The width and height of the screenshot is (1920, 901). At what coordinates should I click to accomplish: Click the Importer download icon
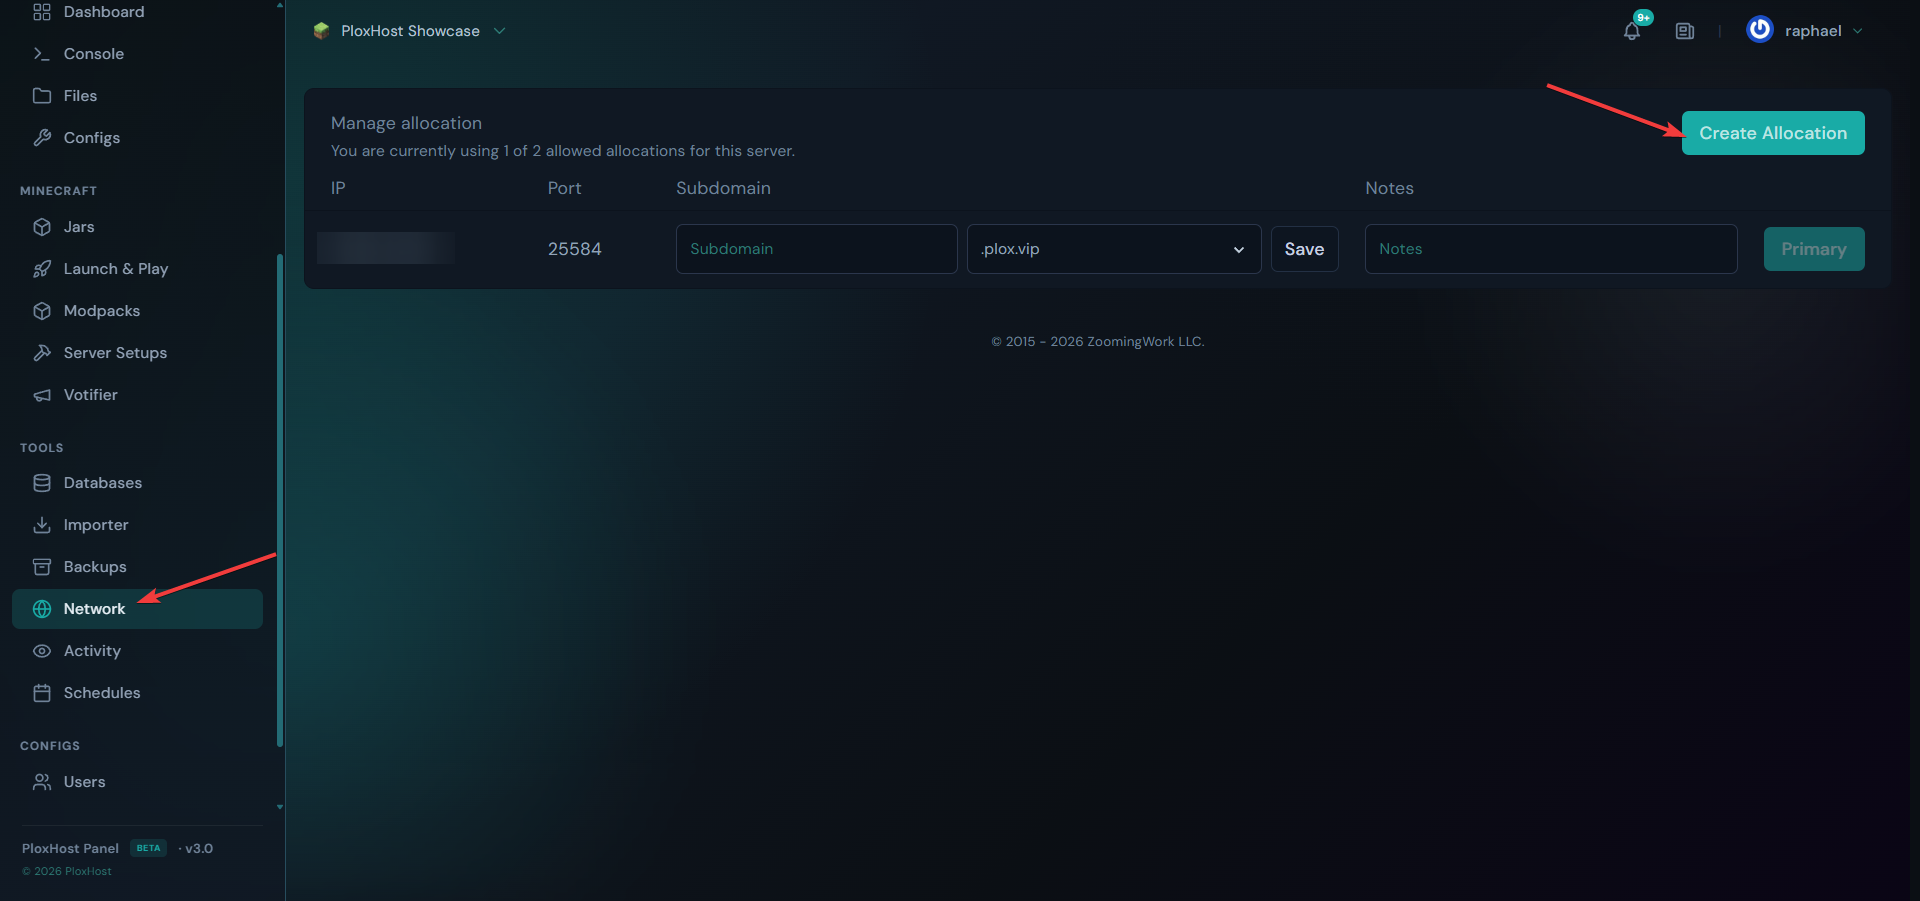42,525
